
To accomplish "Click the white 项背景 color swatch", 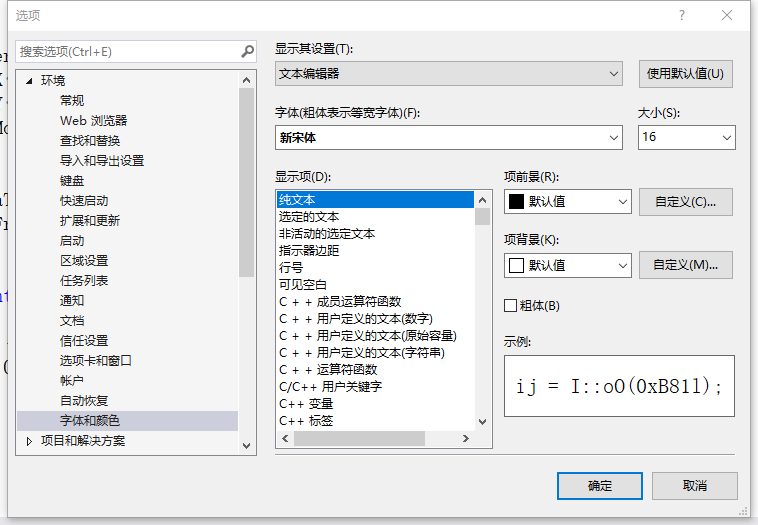I will (516, 265).
